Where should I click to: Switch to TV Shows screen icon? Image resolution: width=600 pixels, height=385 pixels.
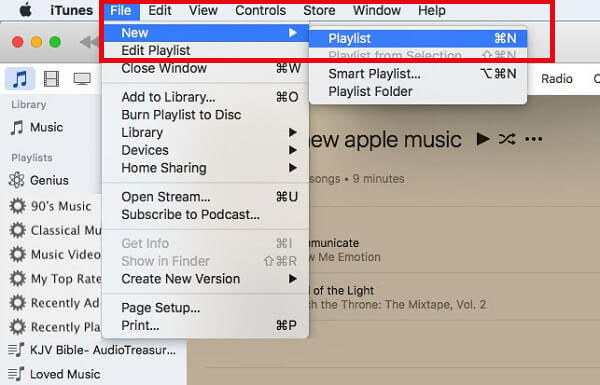82,79
